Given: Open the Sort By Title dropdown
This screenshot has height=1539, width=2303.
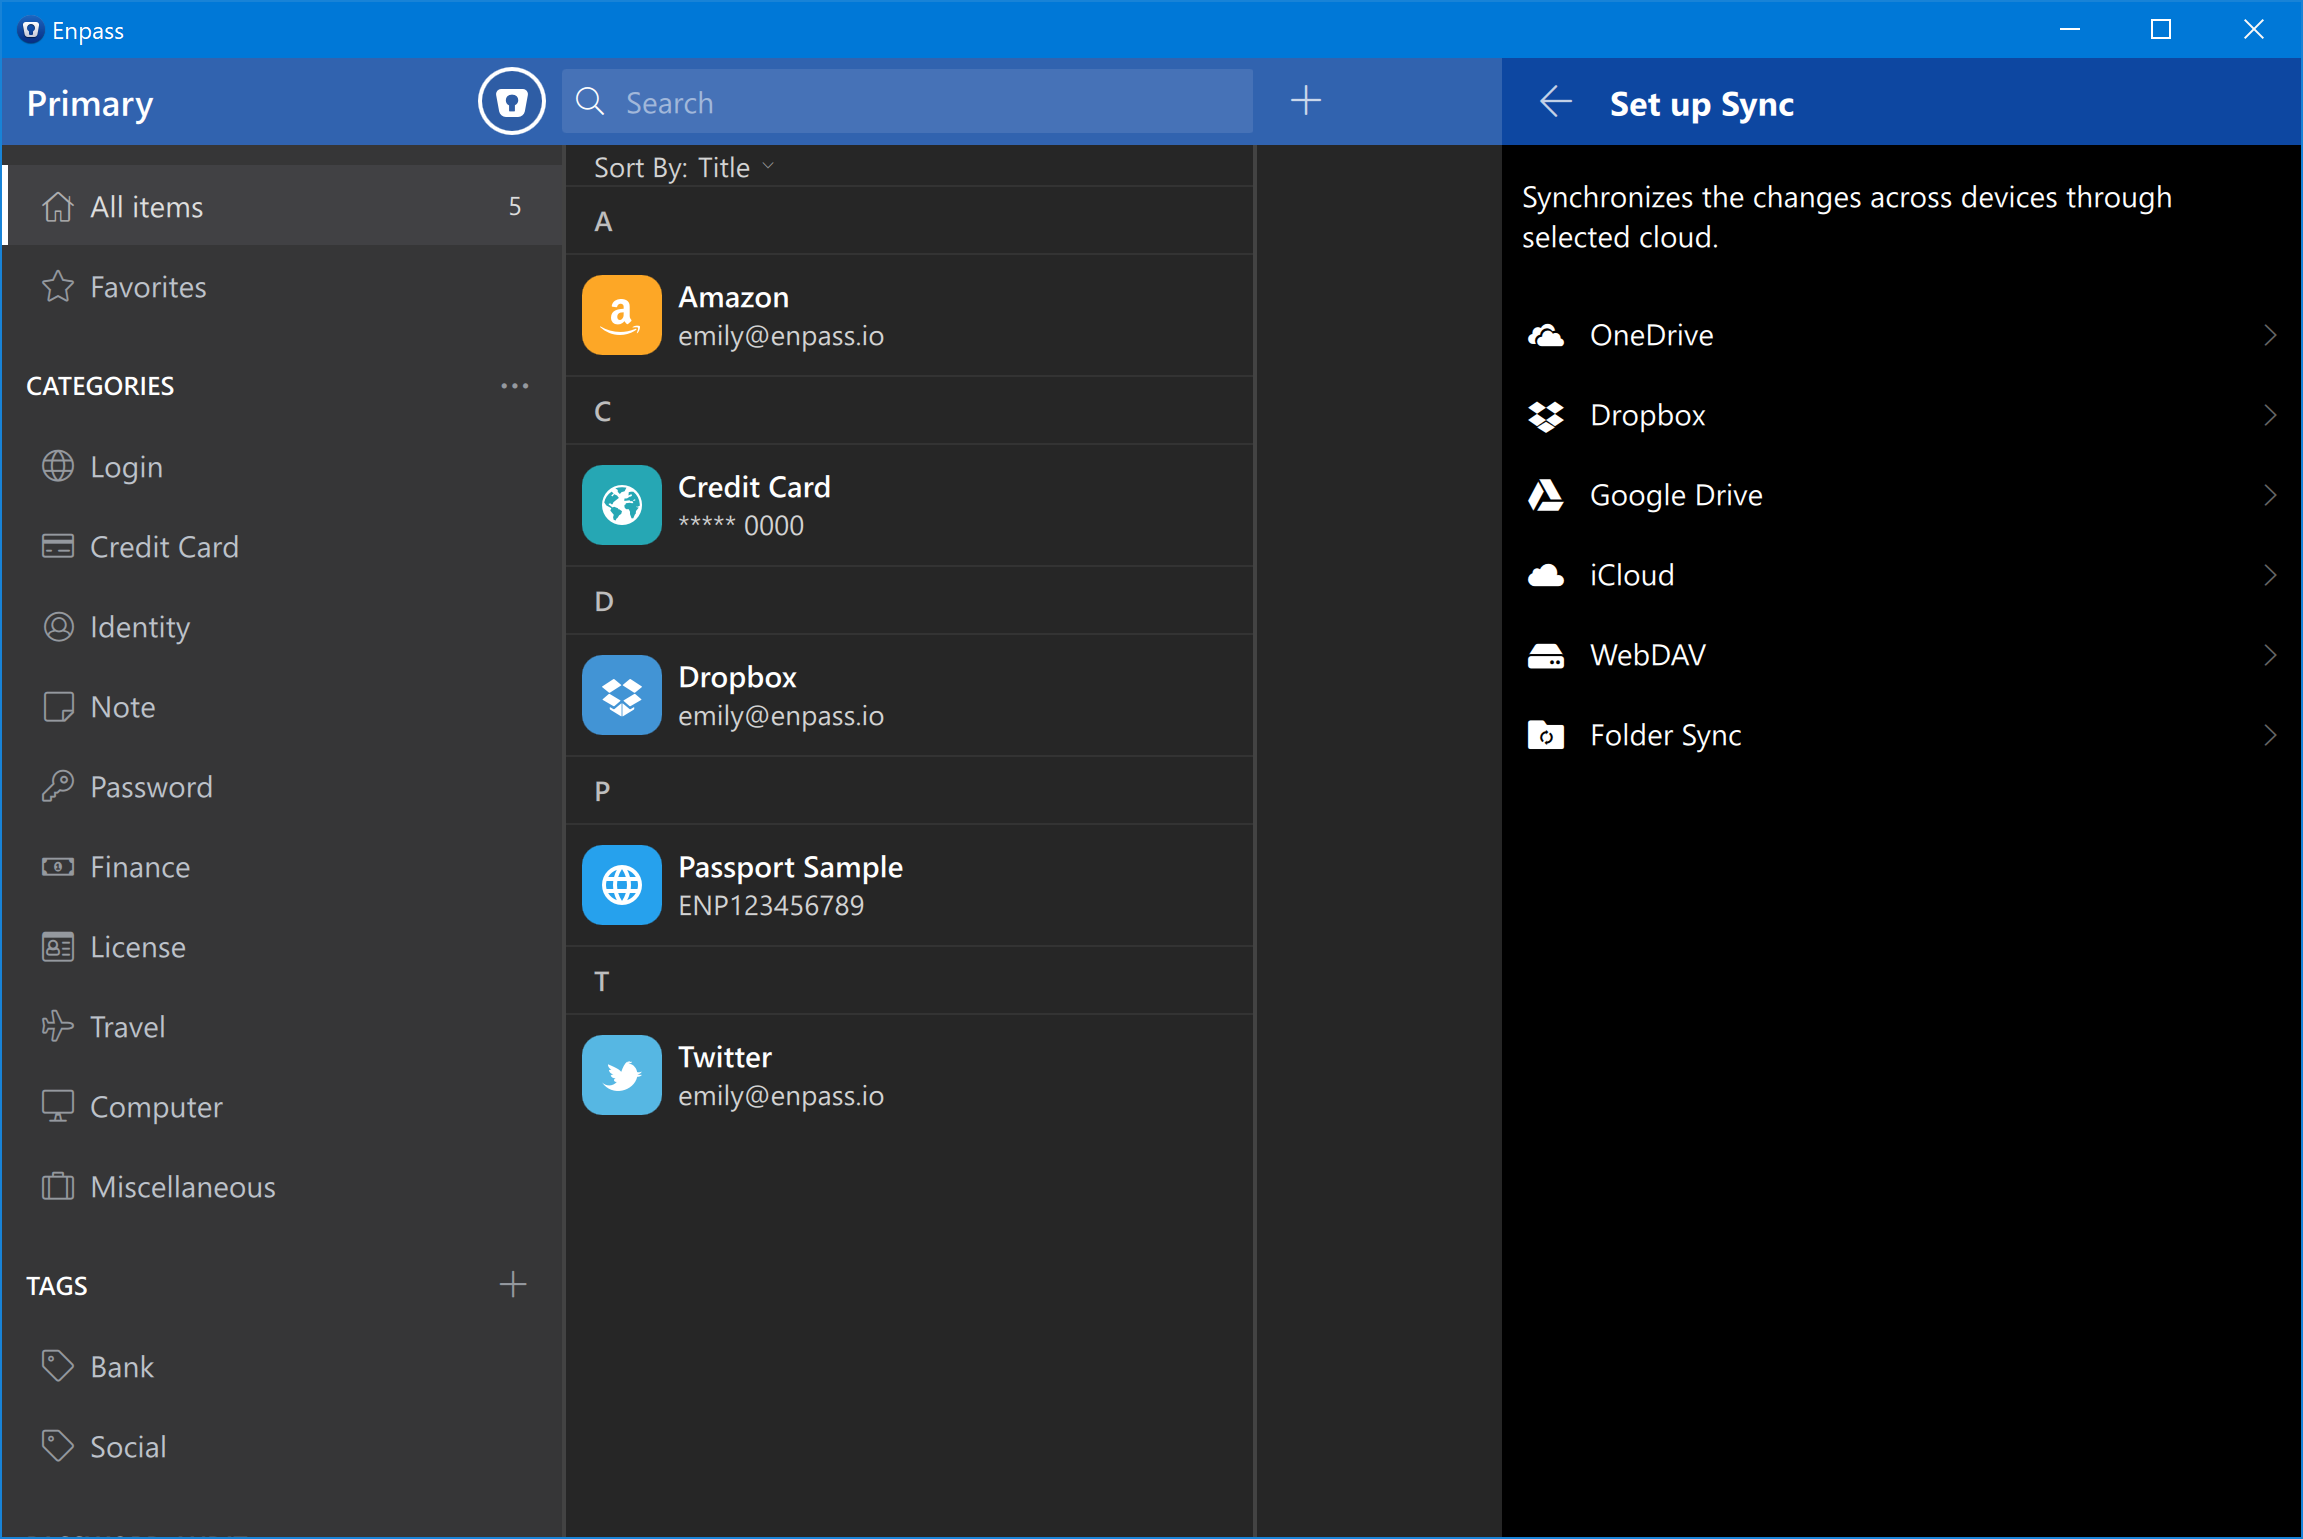Looking at the screenshot, I should 684,167.
